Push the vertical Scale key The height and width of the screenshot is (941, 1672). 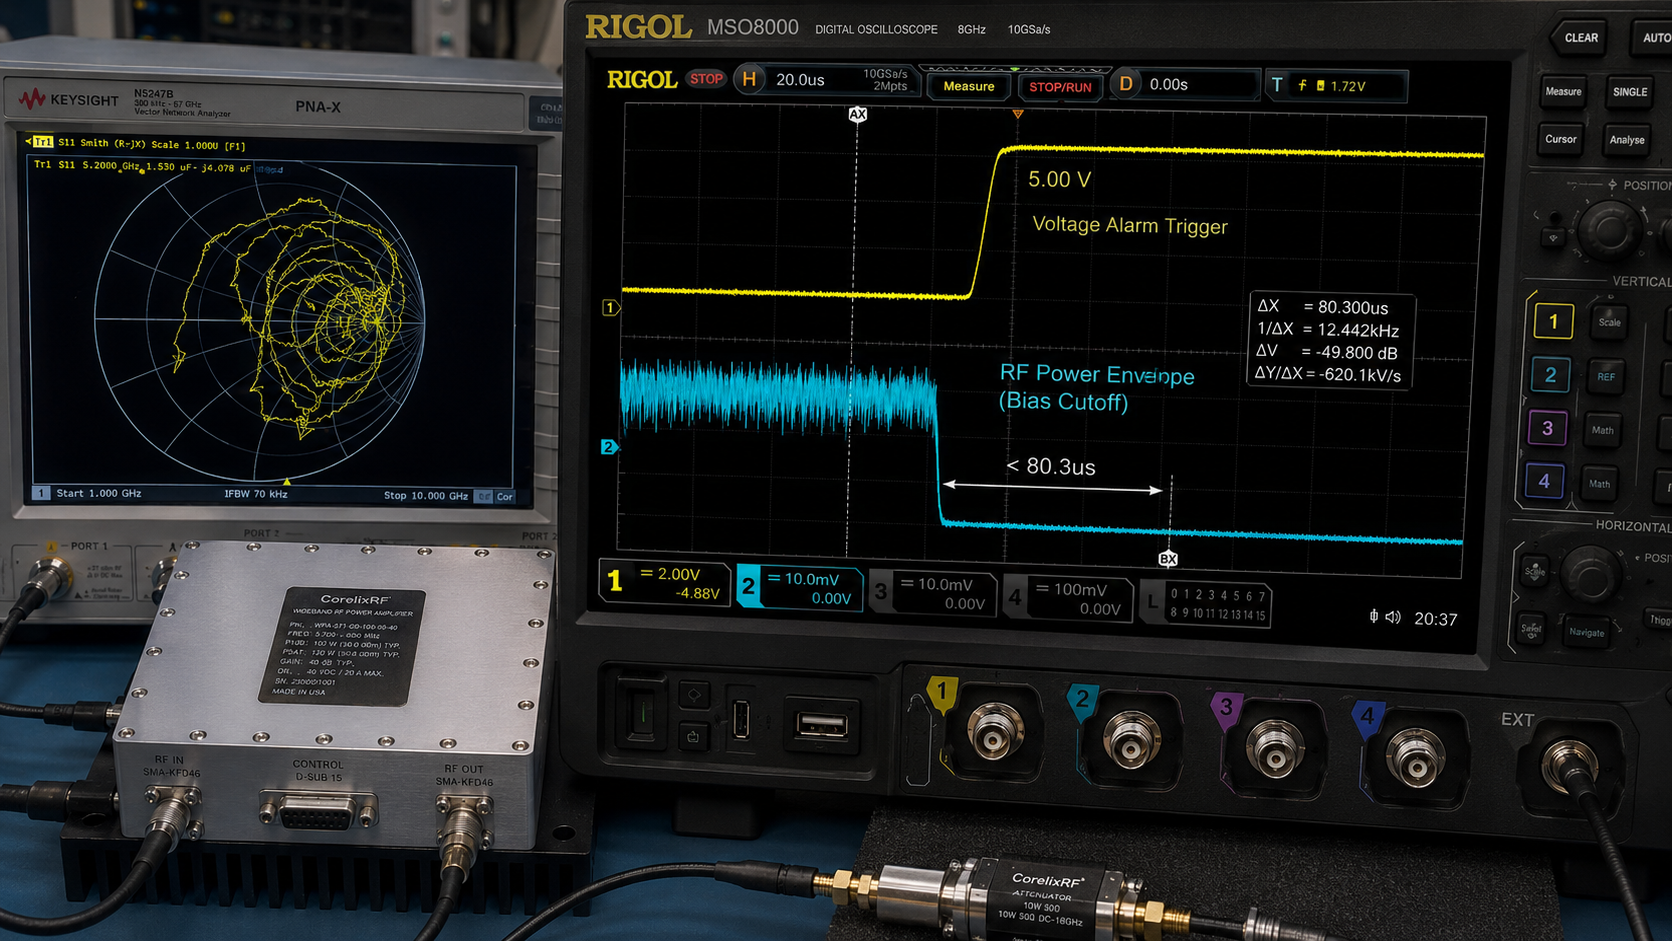click(1609, 322)
